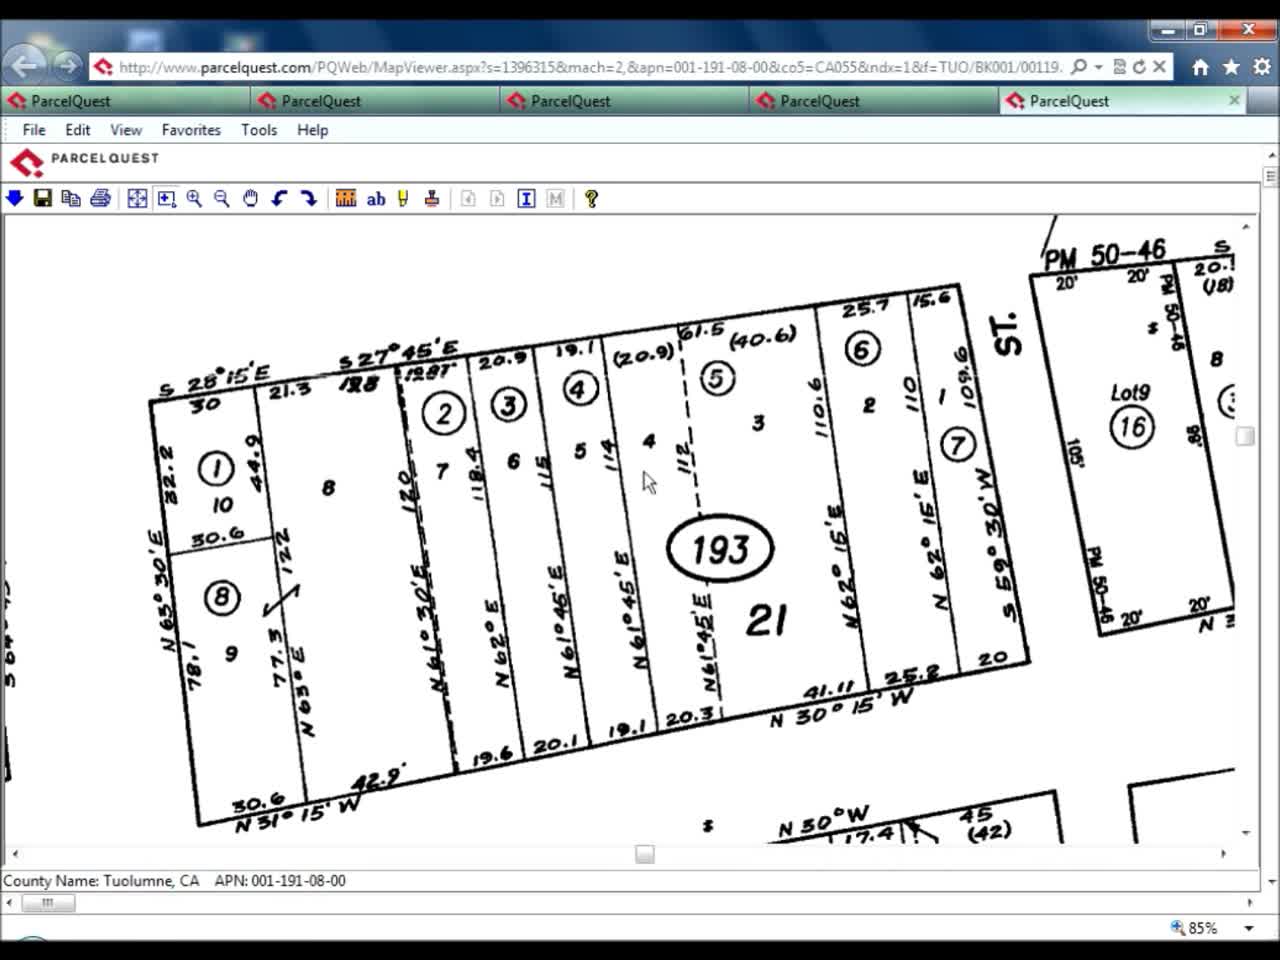This screenshot has width=1280, height=960.
Task: Select the yellow highlighter tool
Action: [x=403, y=198]
